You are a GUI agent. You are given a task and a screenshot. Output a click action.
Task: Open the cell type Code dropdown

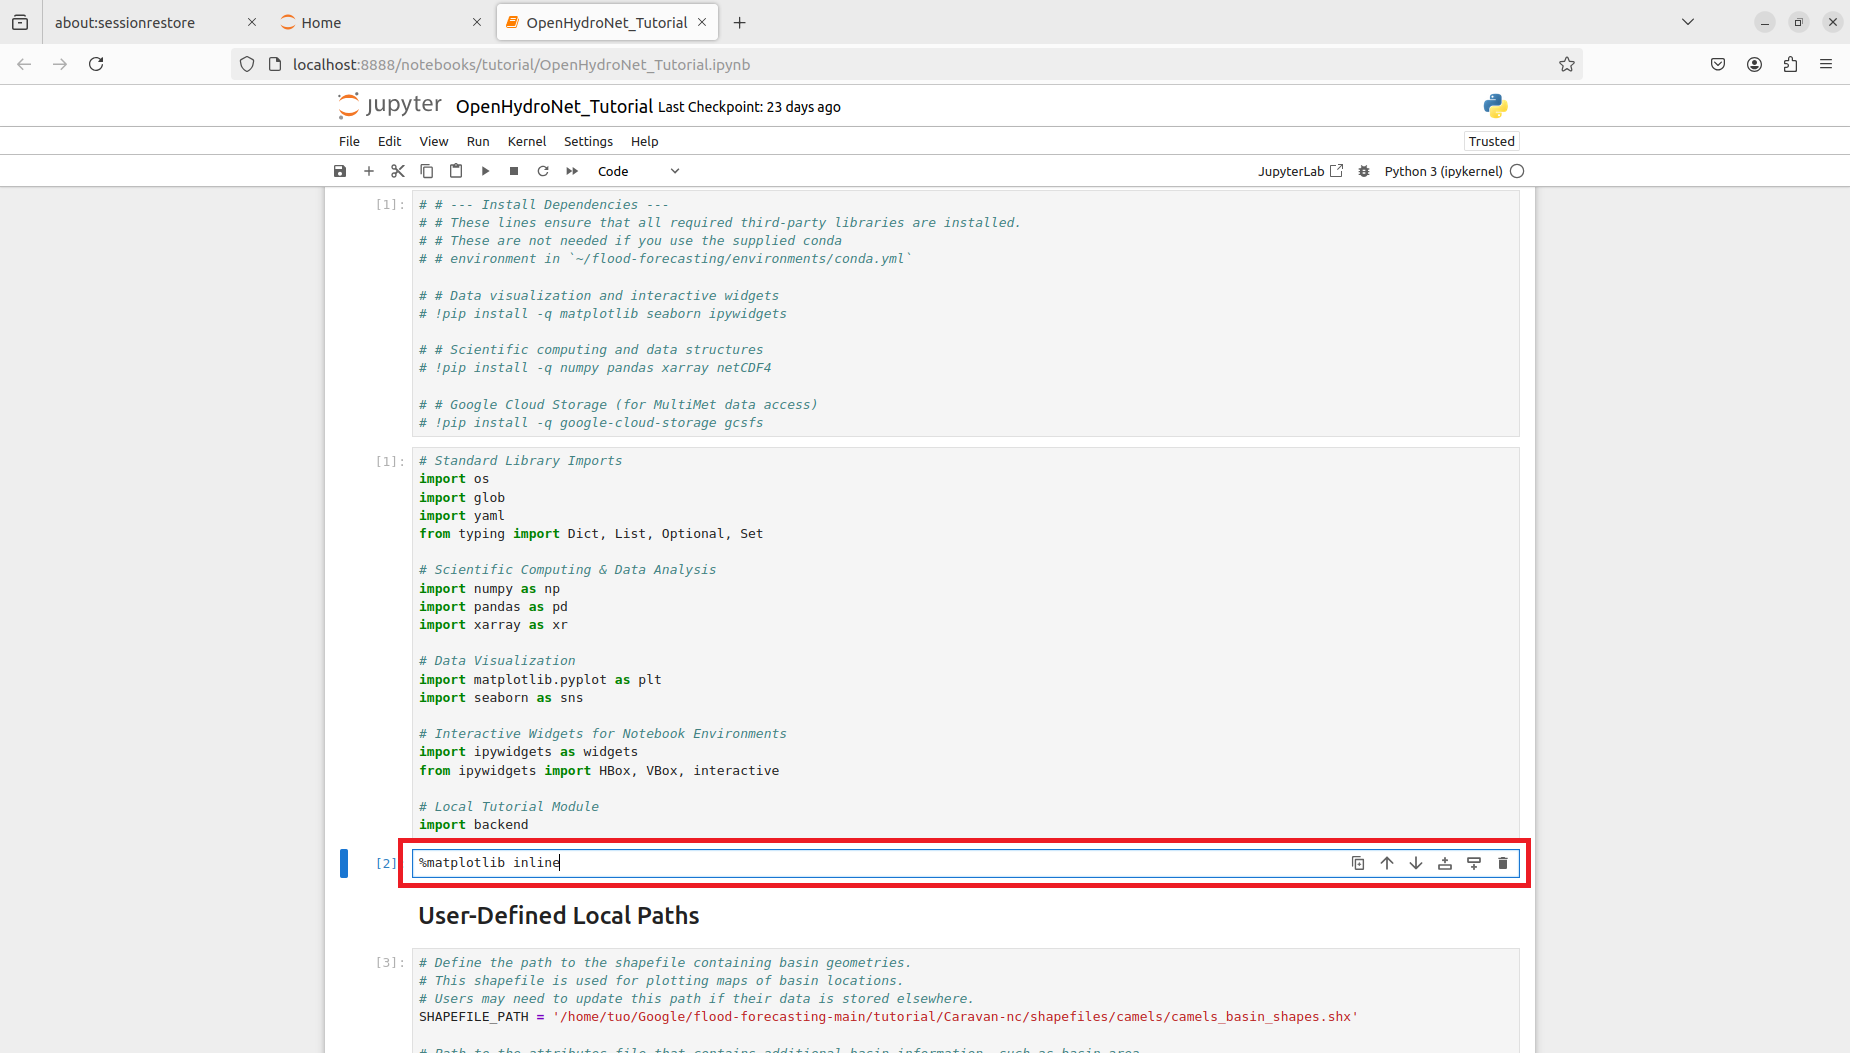[x=638, y=171]
